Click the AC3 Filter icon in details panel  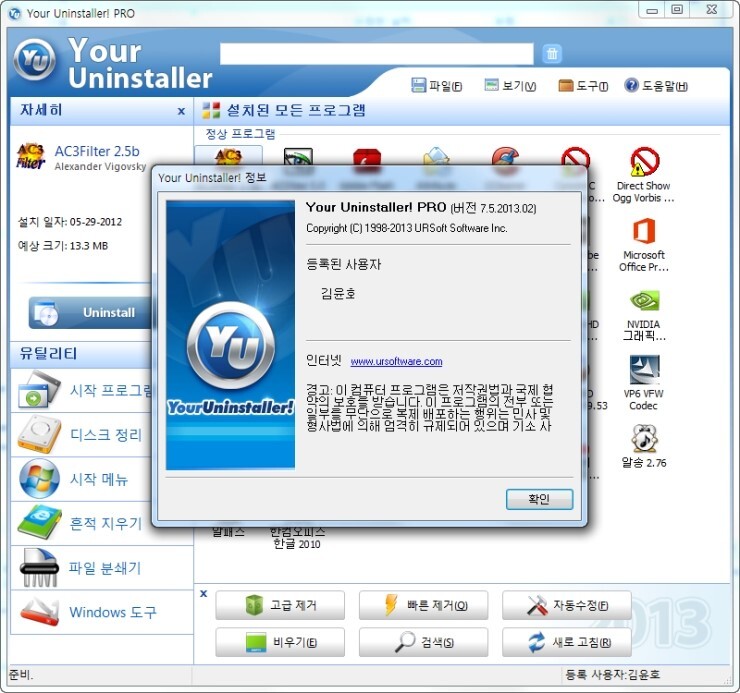point(31,157)
